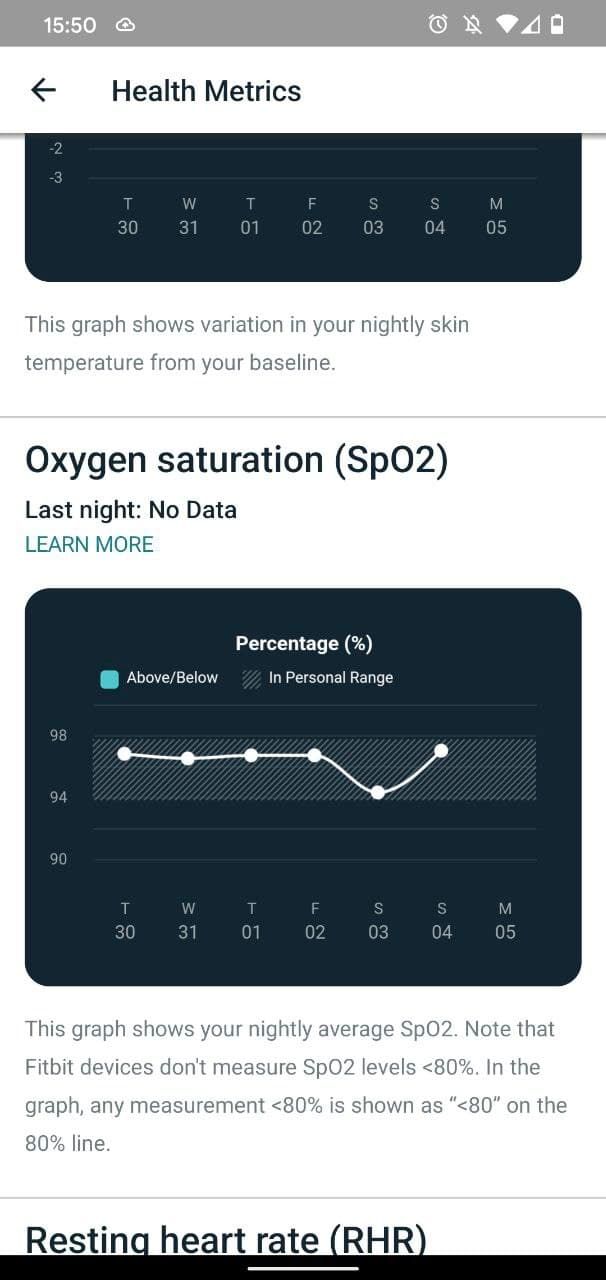Image resolution: width=606 pixels, height=1280 pixels.
Task: Tap the Friday 02 SpO2 data point
Action: pos(315,754)
